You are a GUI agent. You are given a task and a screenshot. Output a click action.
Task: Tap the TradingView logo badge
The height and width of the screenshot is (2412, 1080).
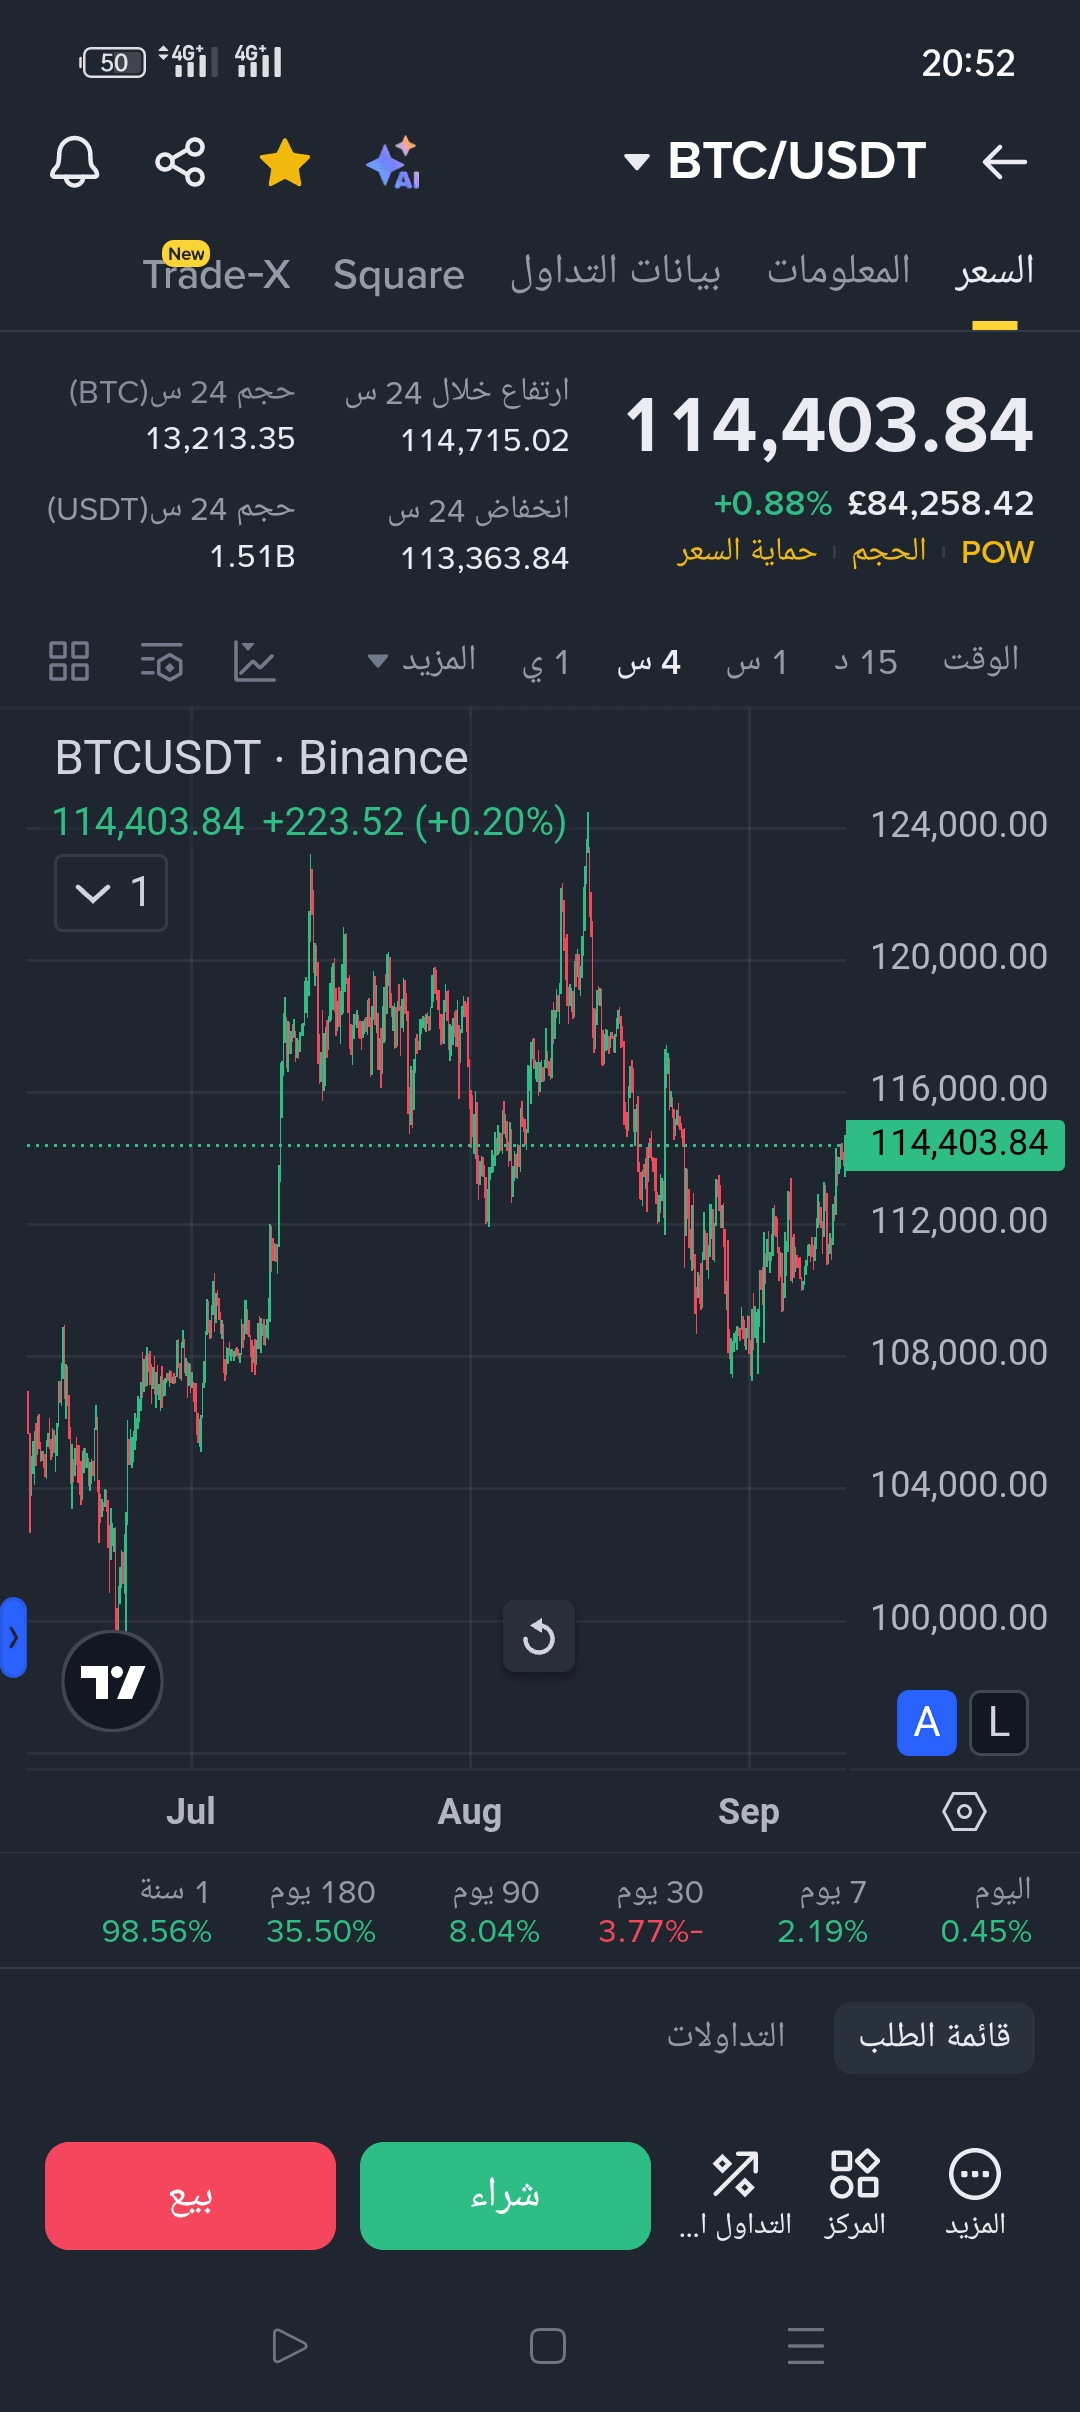pos(112,1681)
